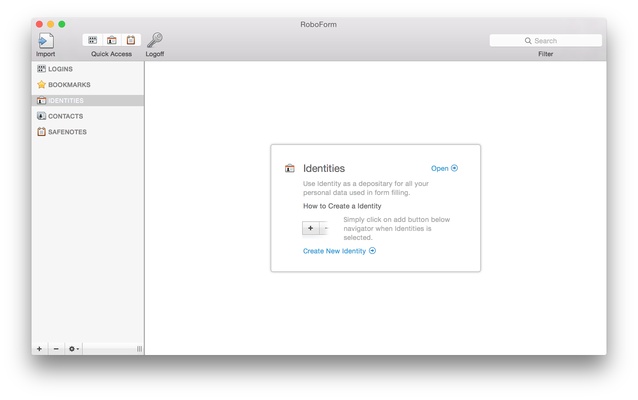Minimize the RoboForm window
This screenshot has height=400, width=638.
(50, 24)
